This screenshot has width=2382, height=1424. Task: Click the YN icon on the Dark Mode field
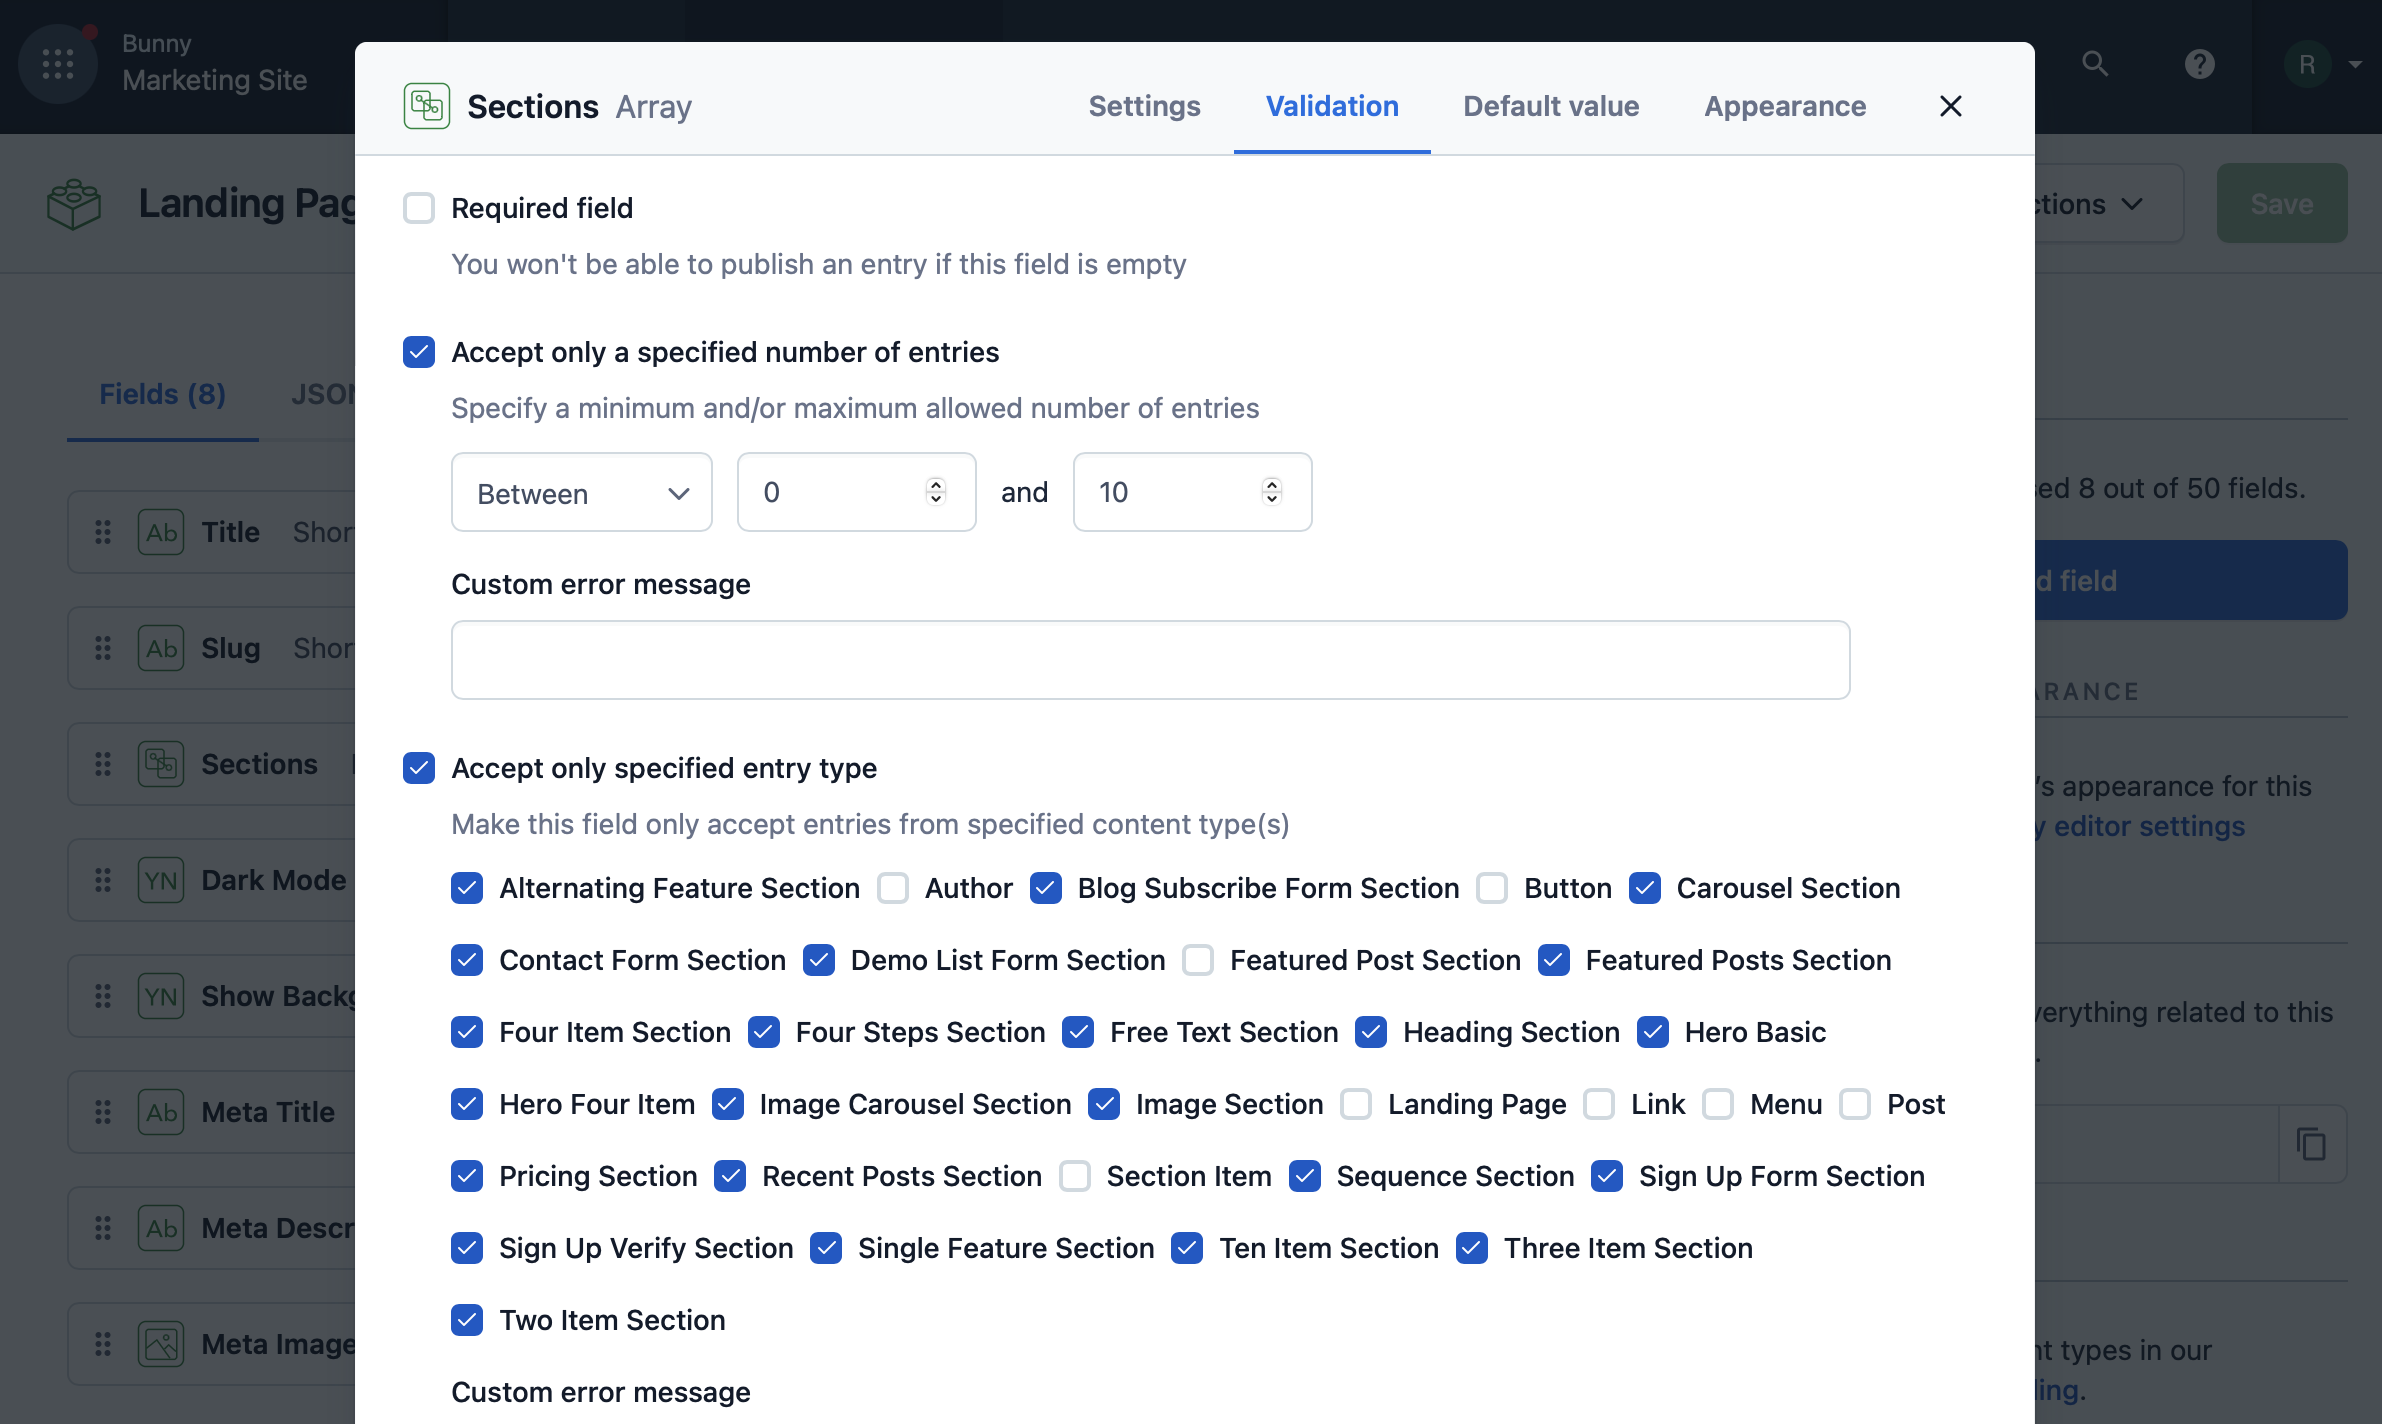[160, 880]
